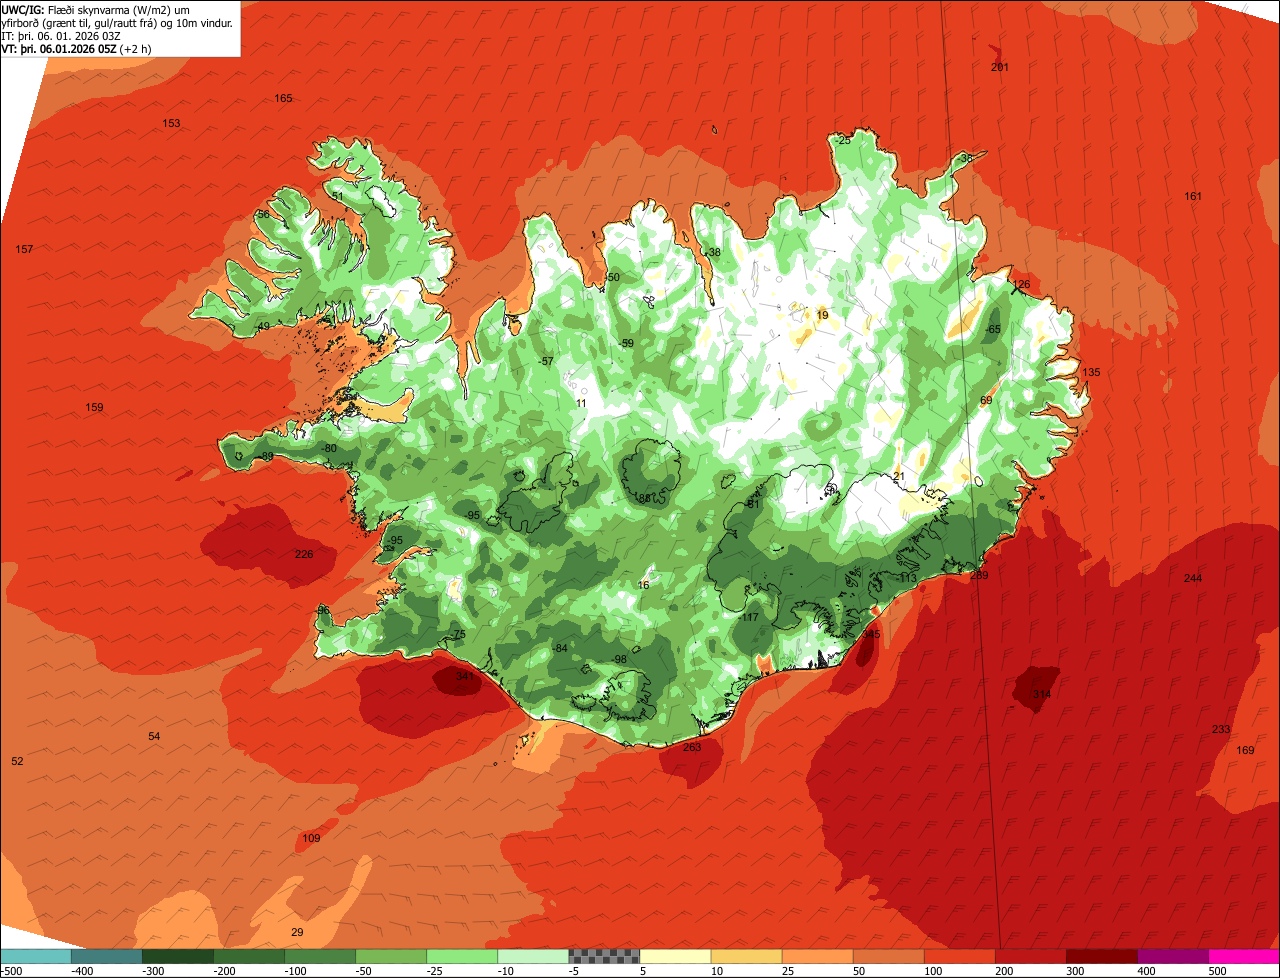Click the value -98 in the south
The height and width of the screenshot is (978, 1280).
coord(619,659)
